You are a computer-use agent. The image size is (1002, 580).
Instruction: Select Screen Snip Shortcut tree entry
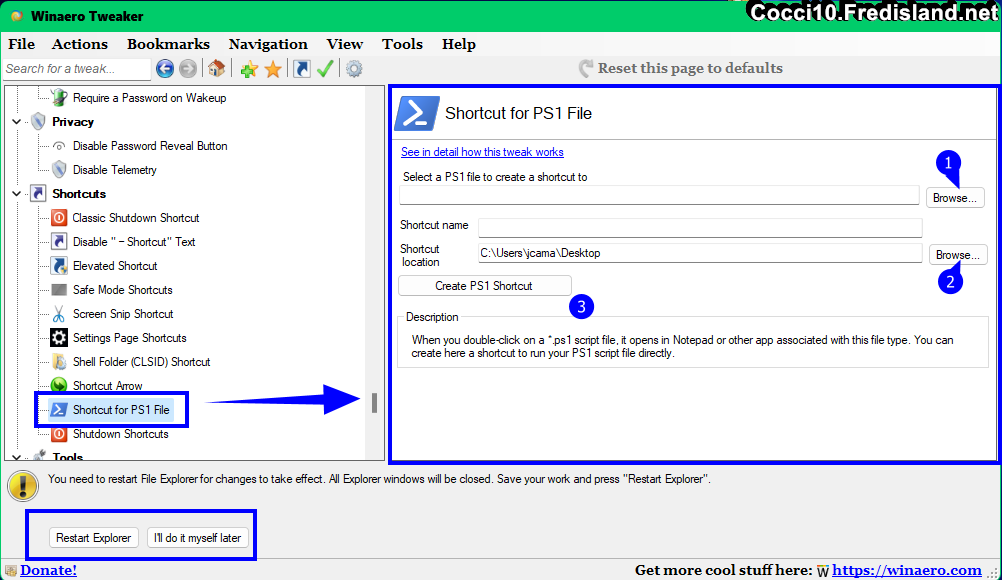pyautogui.click(x=123, y=314)
